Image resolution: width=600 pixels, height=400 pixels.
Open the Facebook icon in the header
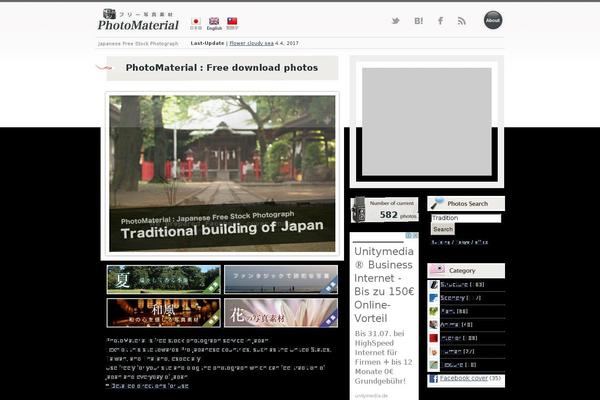pyautogui.click(x=440, y=21)
